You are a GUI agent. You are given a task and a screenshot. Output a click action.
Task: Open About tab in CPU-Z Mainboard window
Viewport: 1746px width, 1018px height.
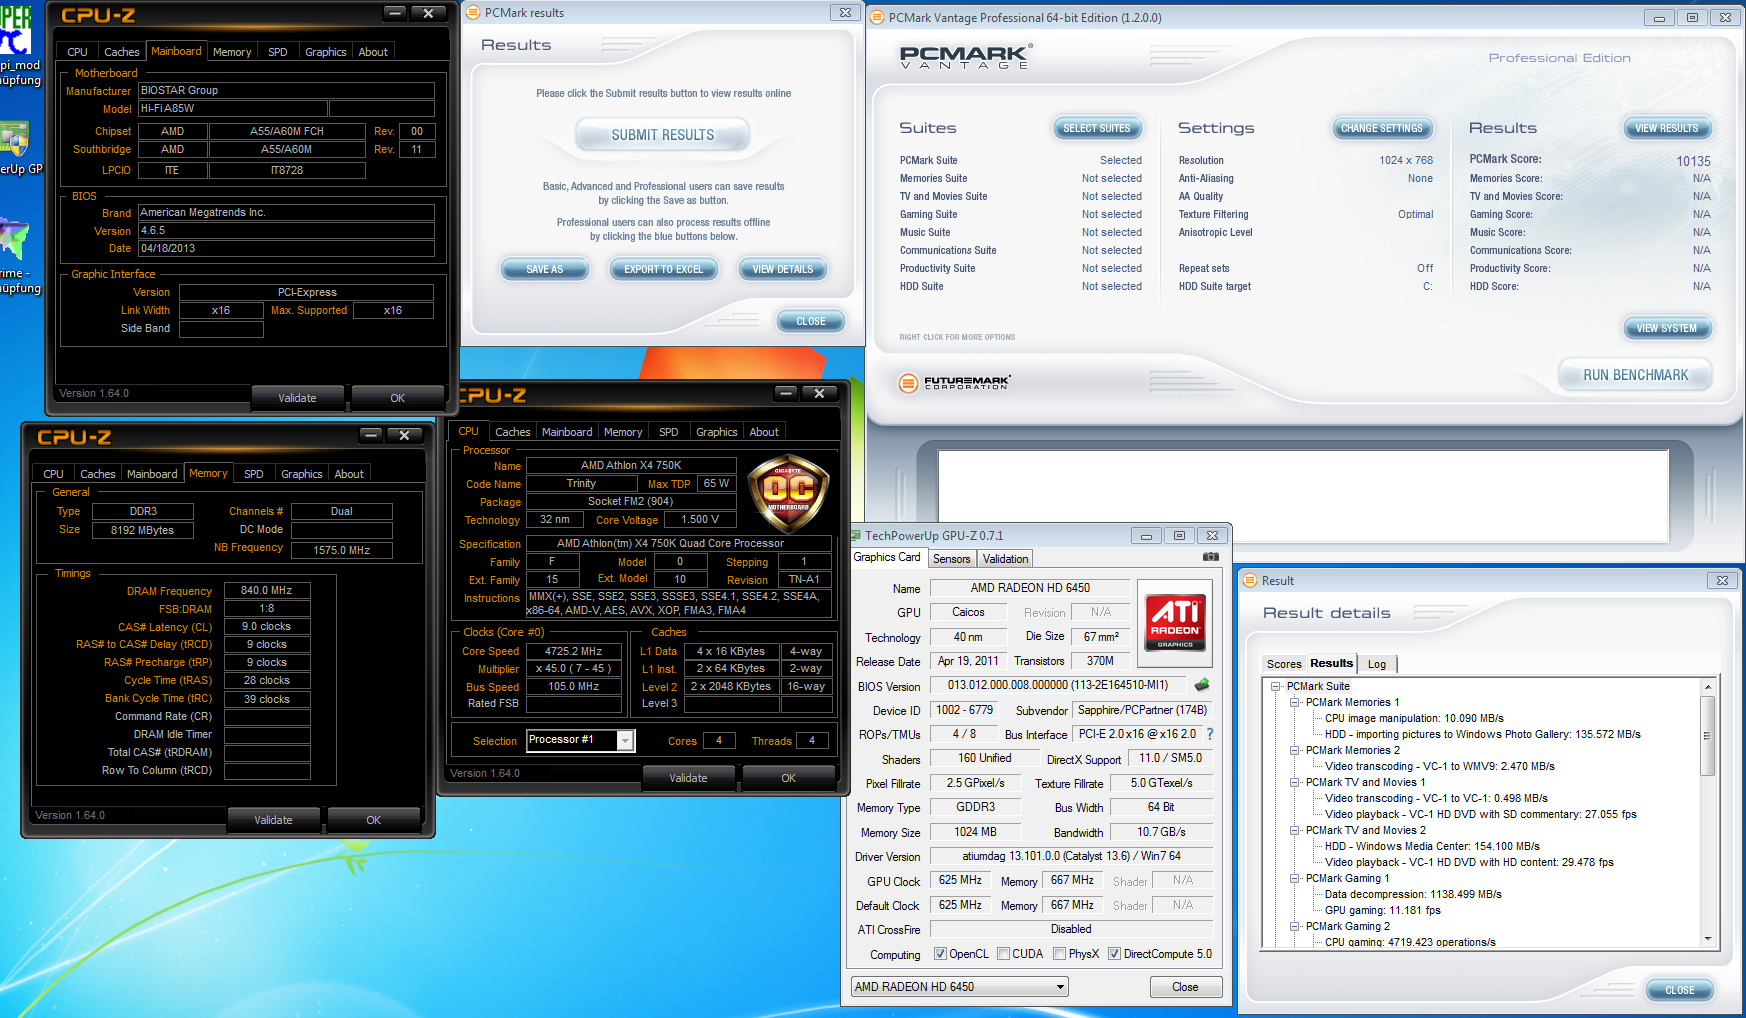coord(373,52)
